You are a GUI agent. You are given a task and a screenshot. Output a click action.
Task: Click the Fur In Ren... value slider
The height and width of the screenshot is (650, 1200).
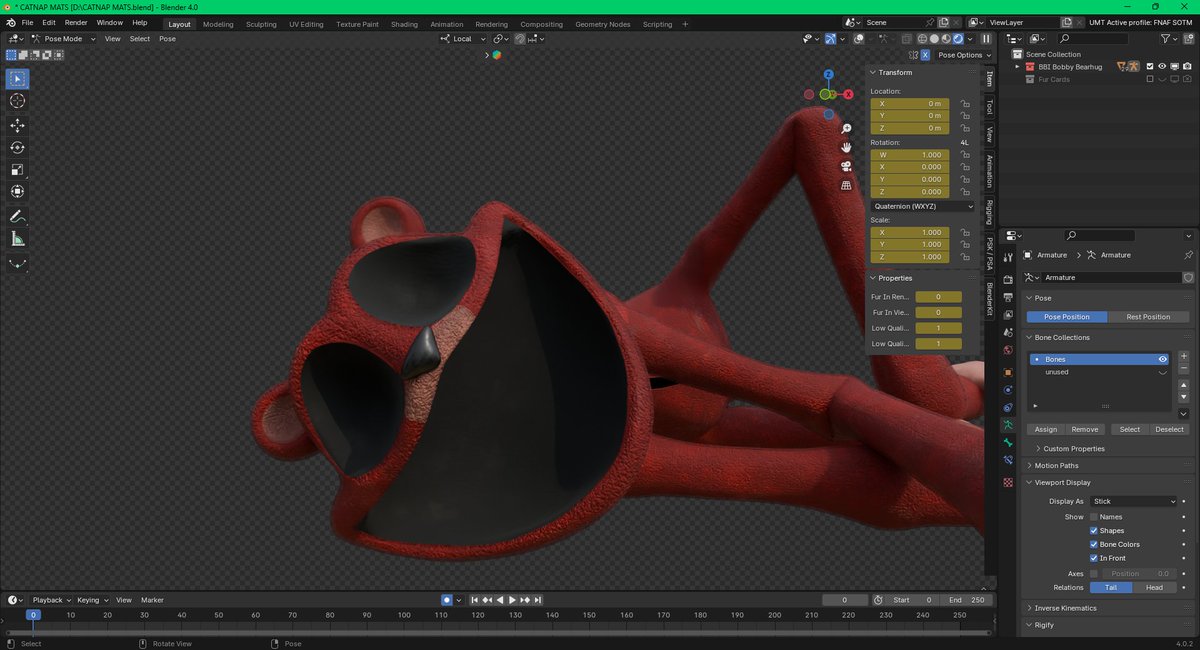(939, 297)
